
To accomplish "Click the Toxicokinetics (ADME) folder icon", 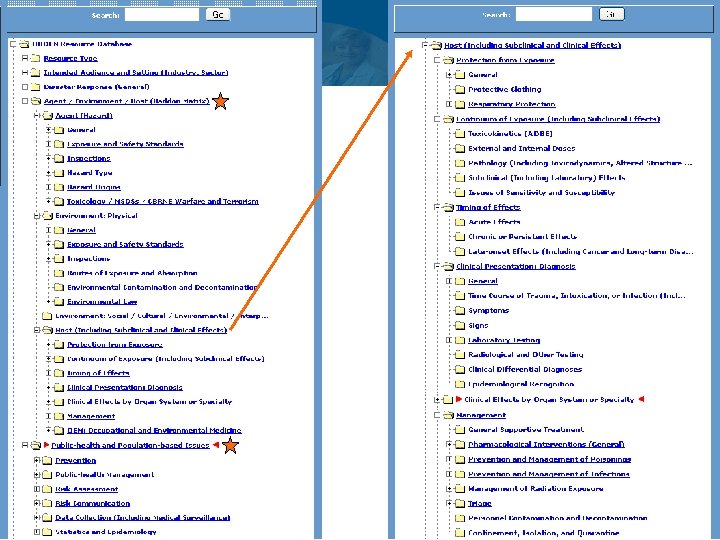I will [460, 134].
